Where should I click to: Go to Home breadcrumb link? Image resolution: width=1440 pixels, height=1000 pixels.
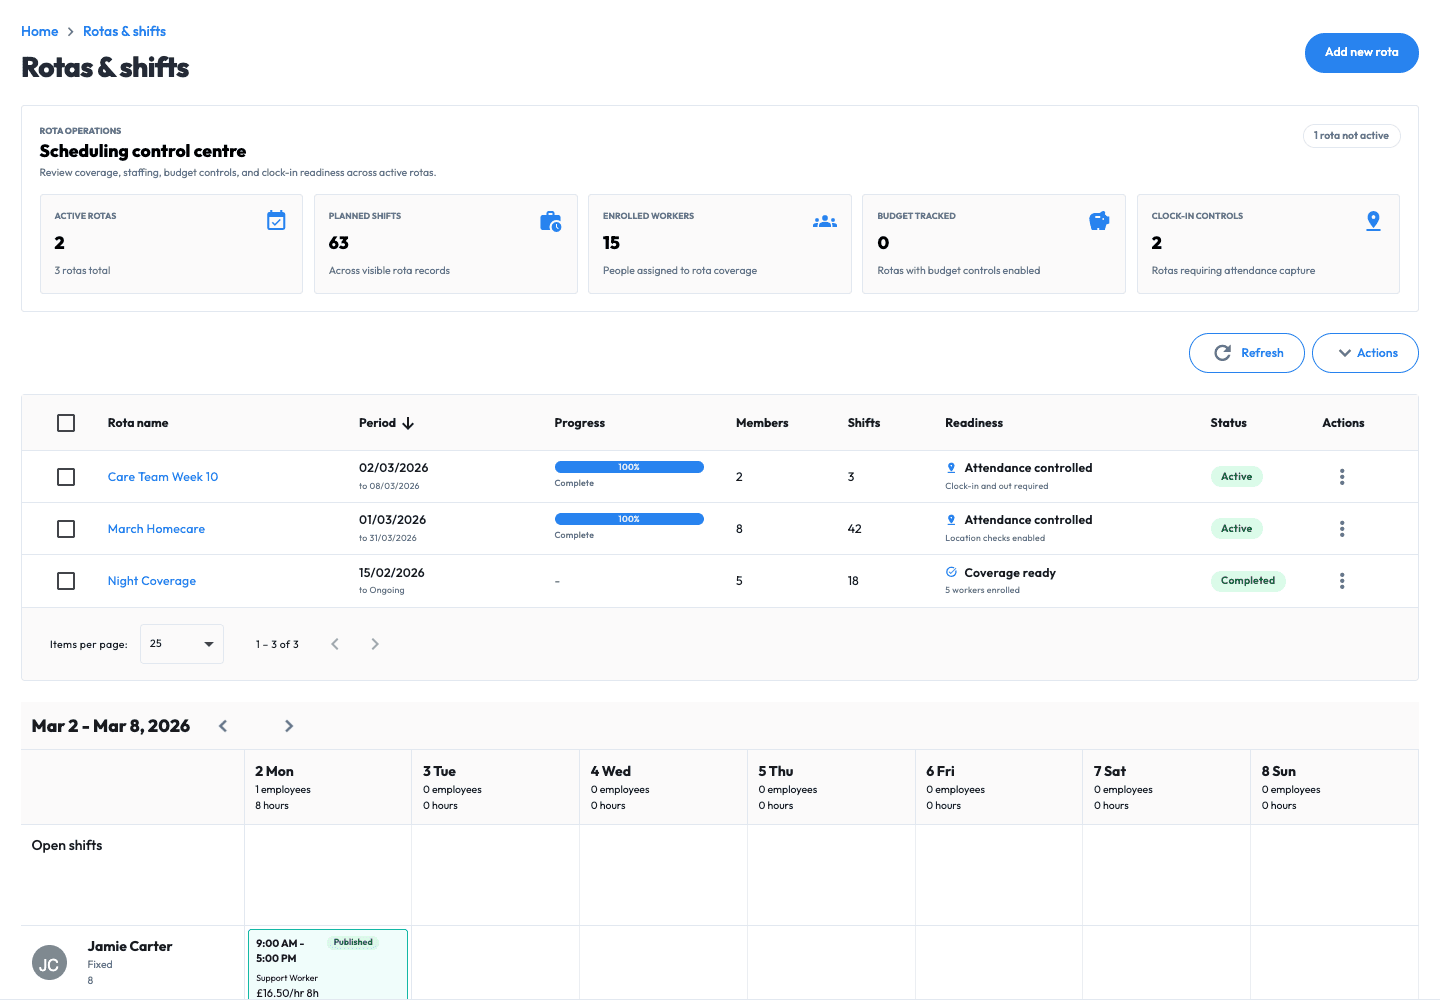click(x=40, y=32)
